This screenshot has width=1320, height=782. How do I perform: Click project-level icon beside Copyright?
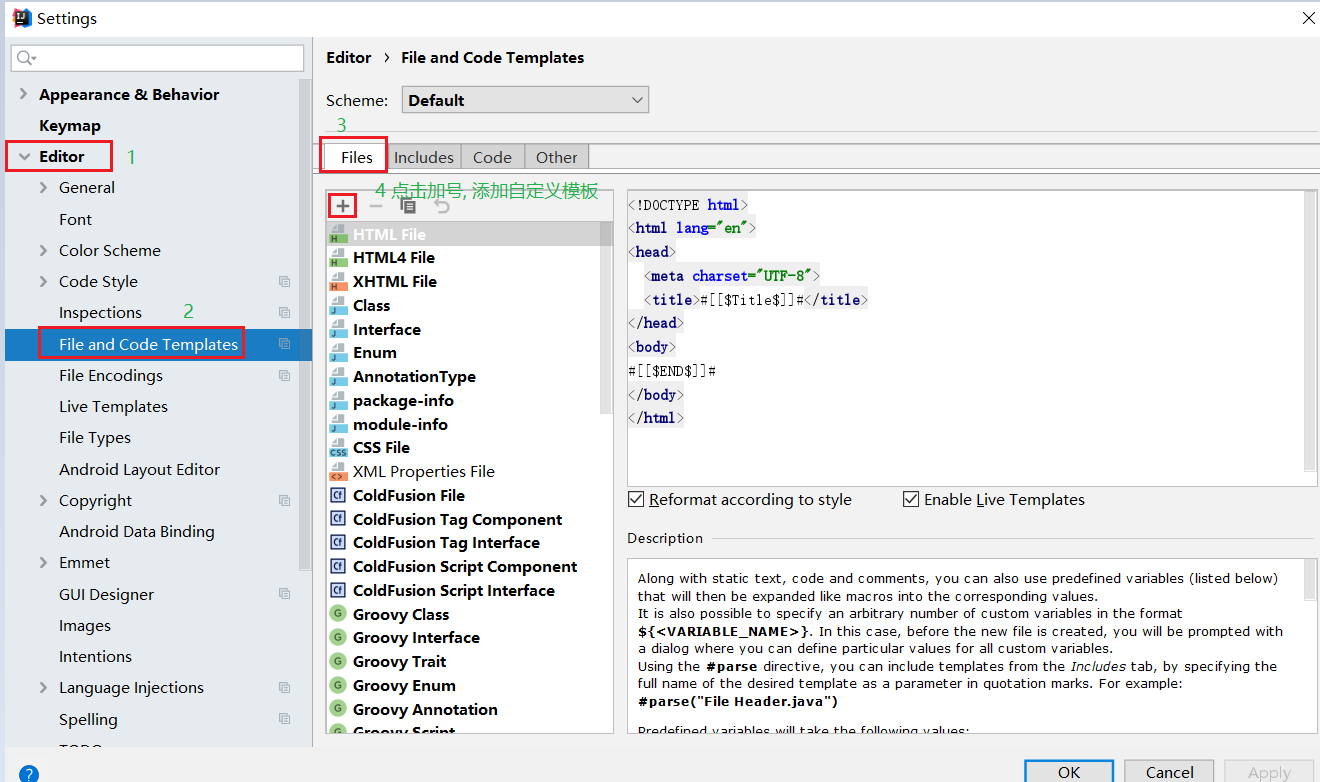pos(284,501)
